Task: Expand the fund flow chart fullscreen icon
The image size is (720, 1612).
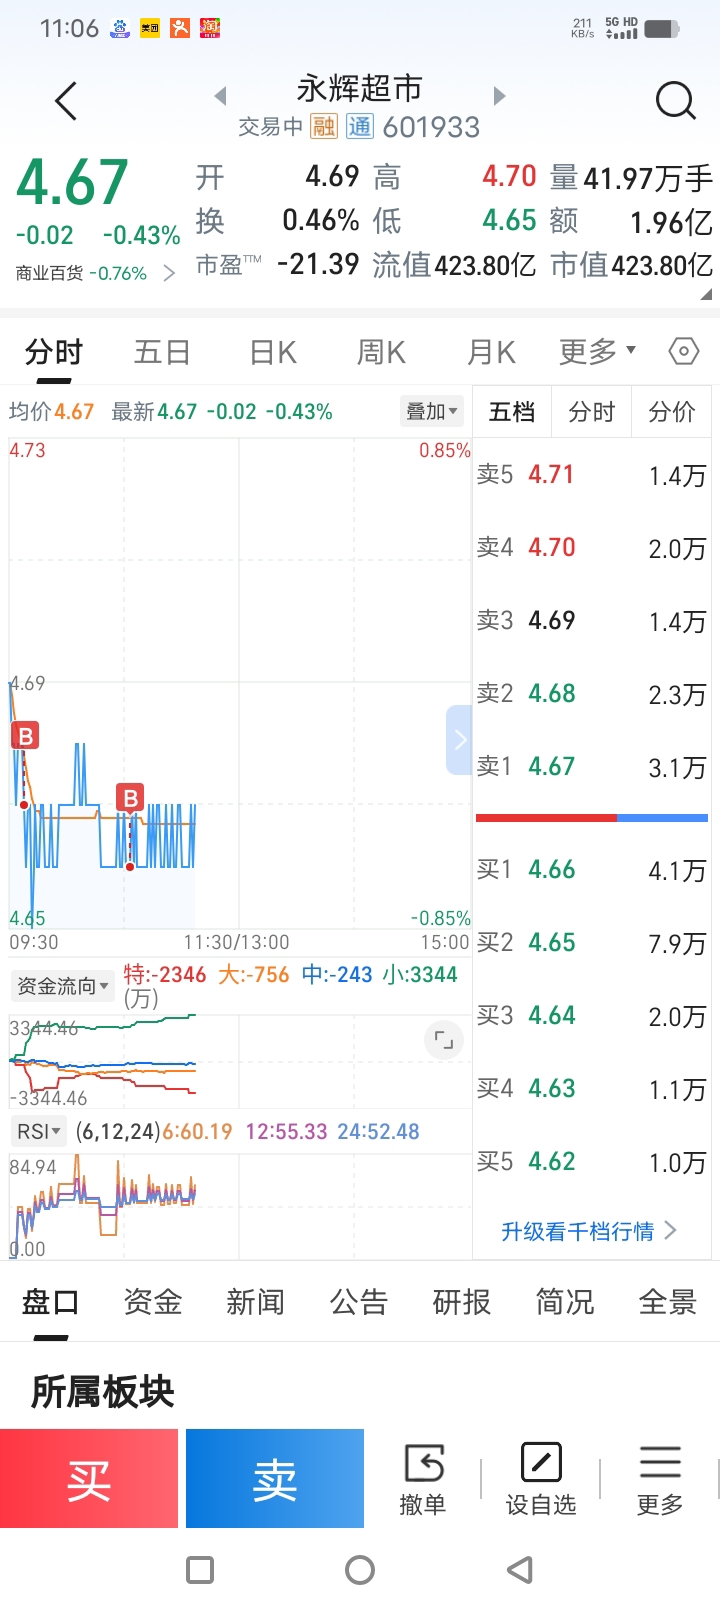Action: [x=444, y=1040]
